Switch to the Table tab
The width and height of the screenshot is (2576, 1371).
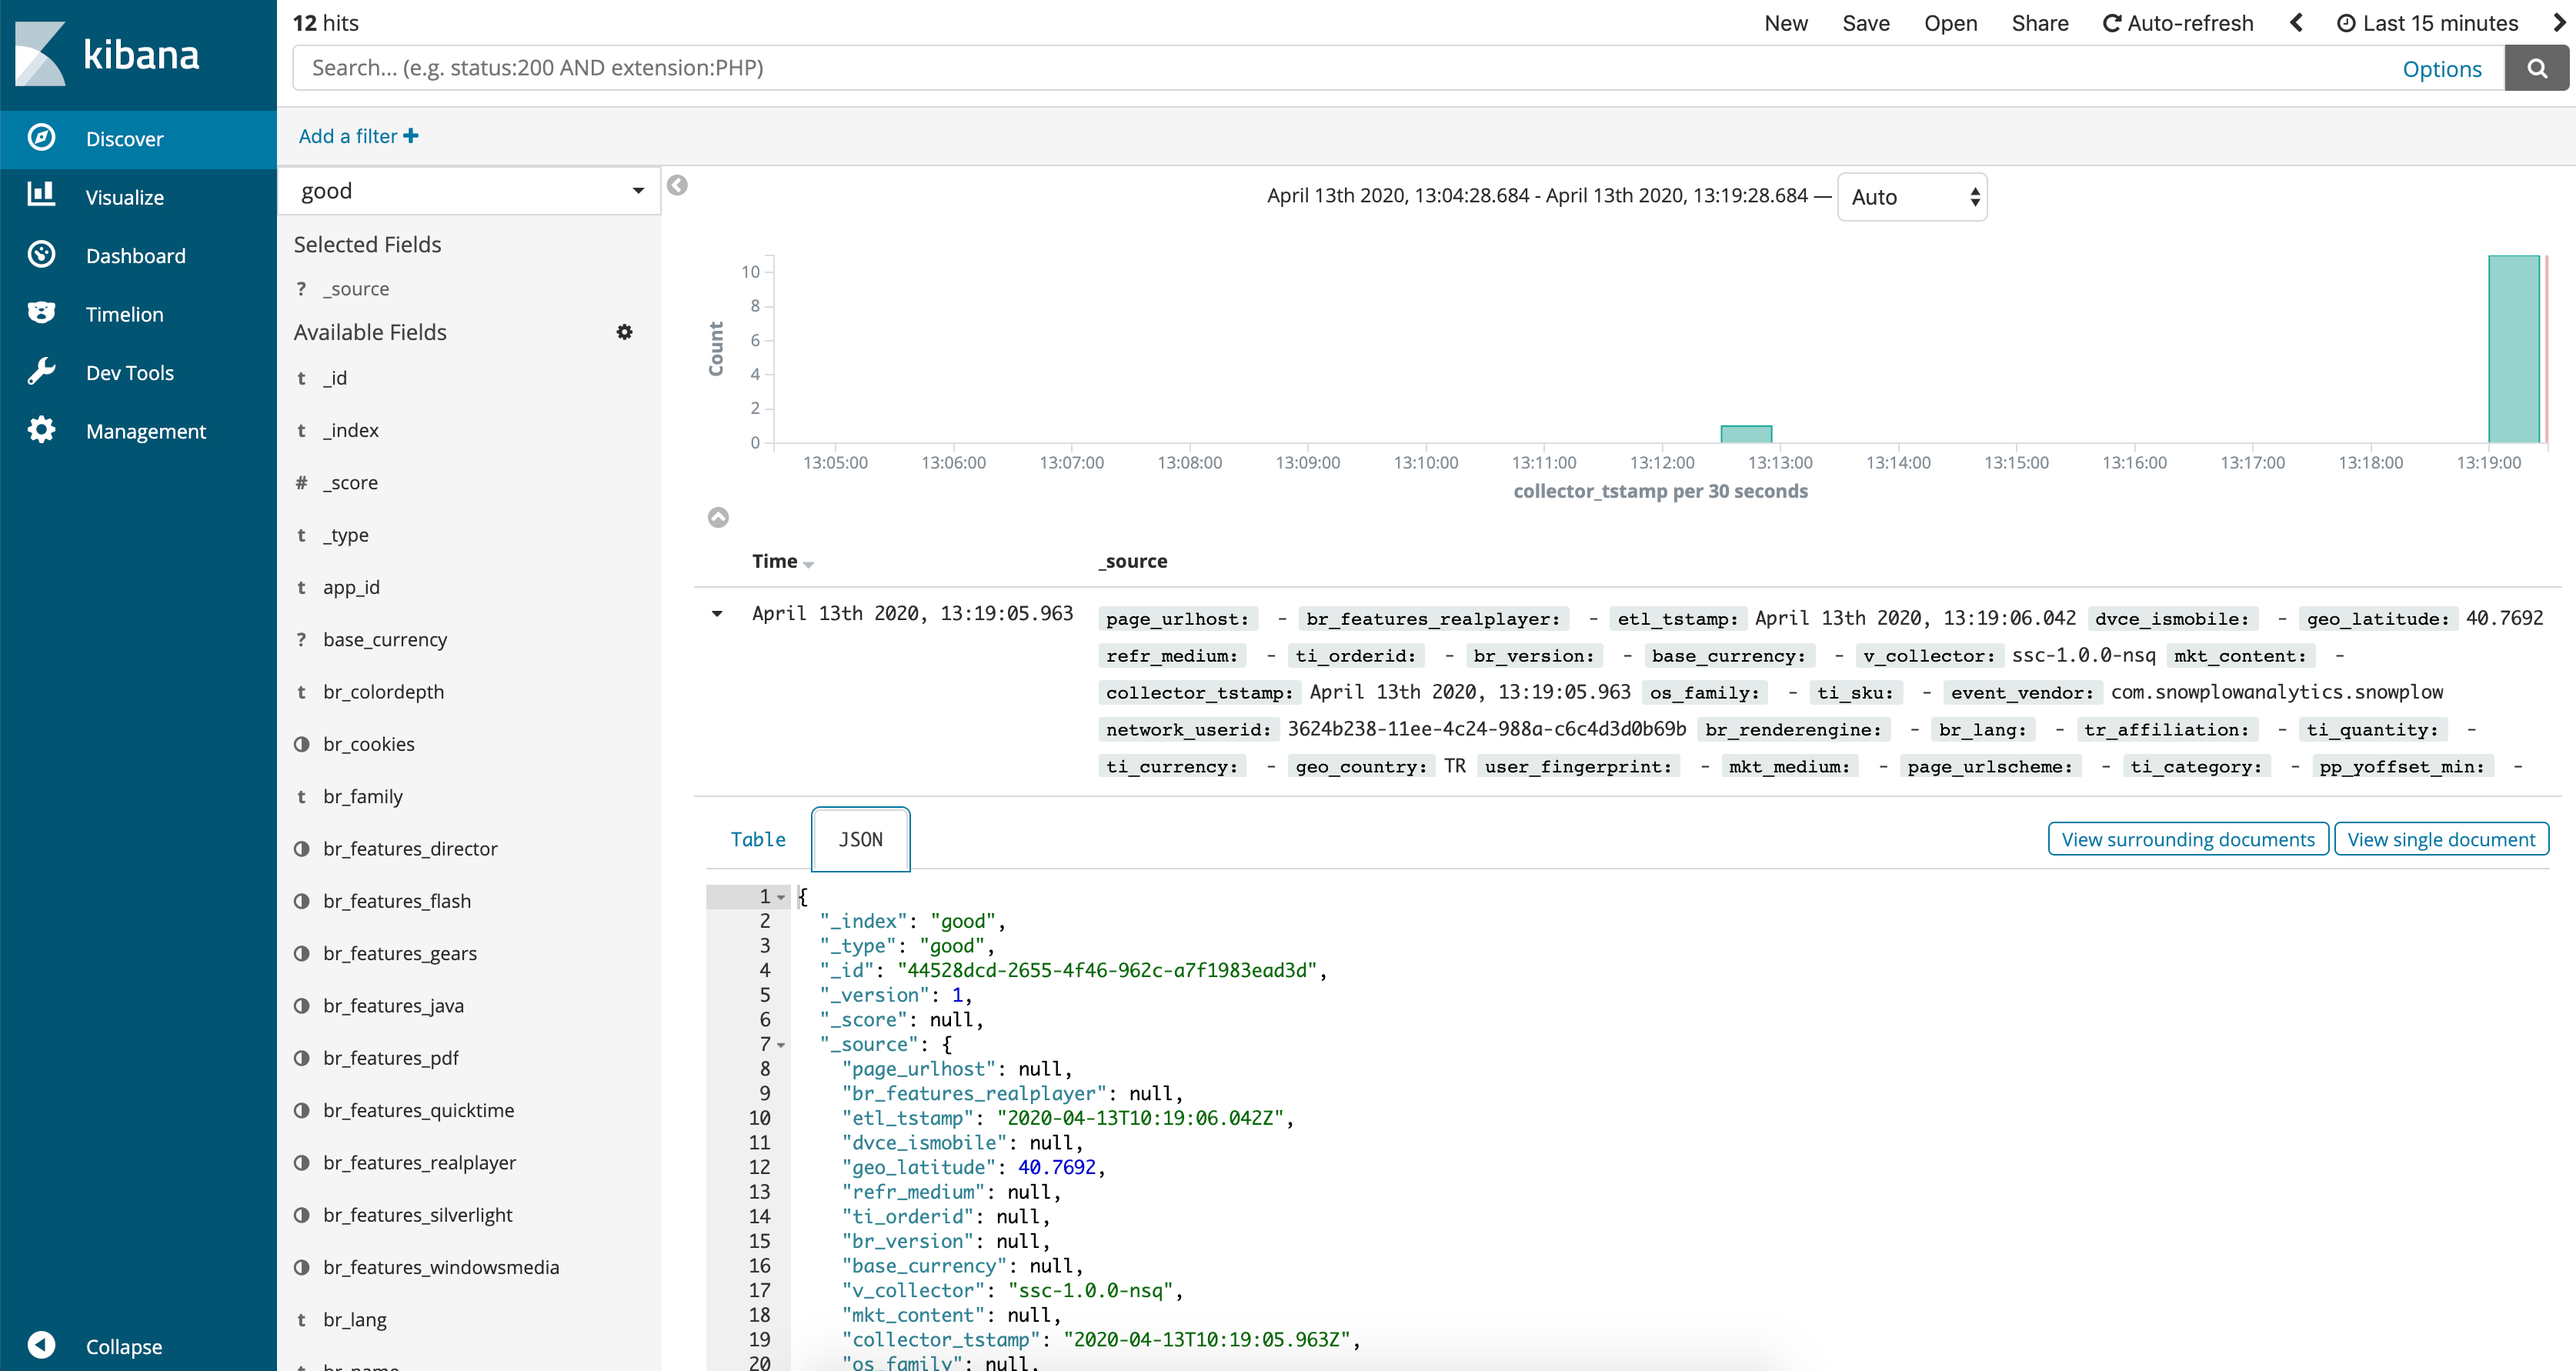[757, 839]
